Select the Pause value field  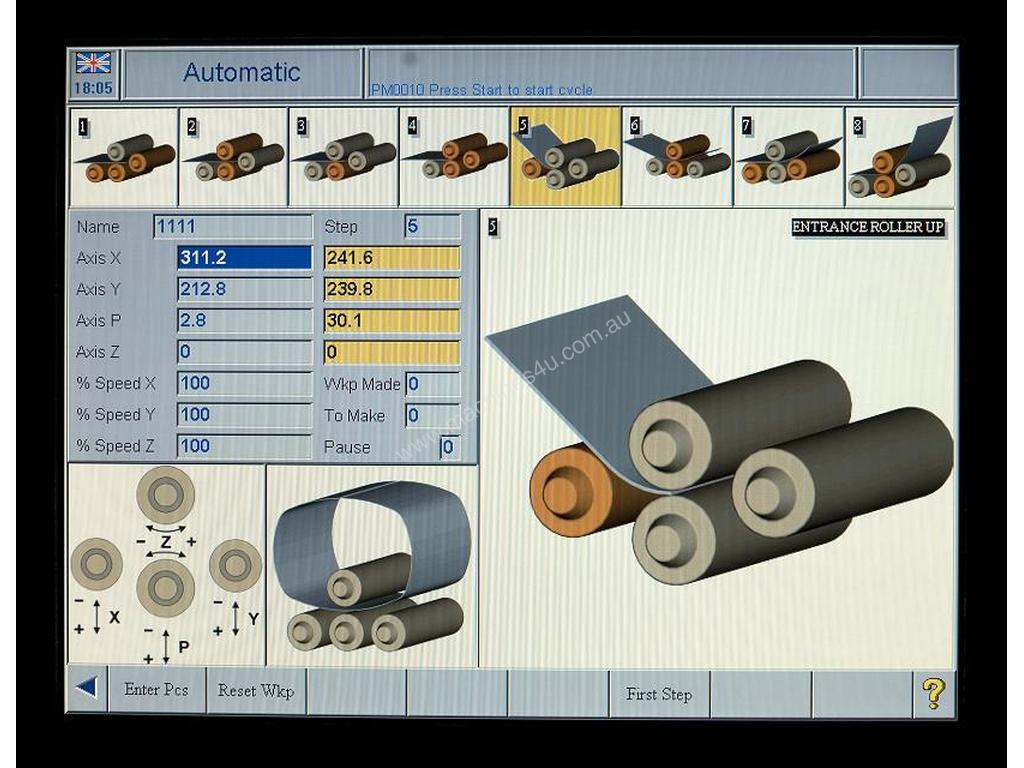[x=450, y=447]
